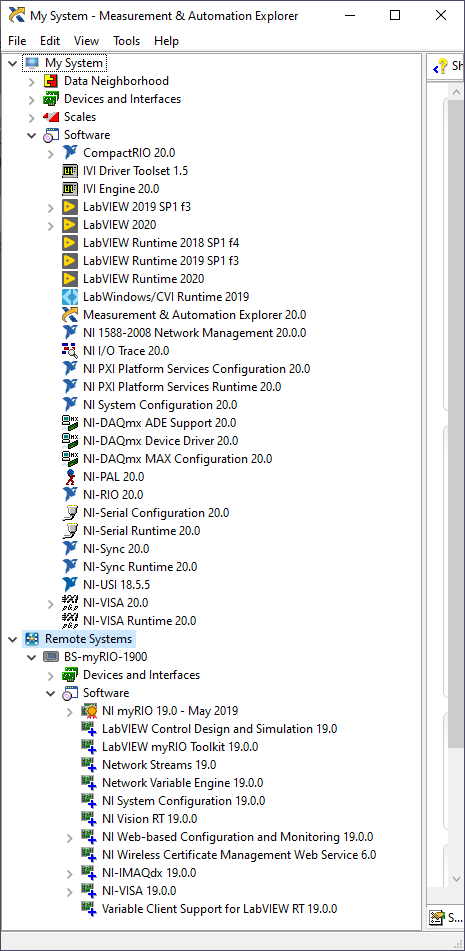465x951 pixels.
Task: Select LabVIEW Runtime 2019 SP1 f3 entry
Action: tap(161, 261)
